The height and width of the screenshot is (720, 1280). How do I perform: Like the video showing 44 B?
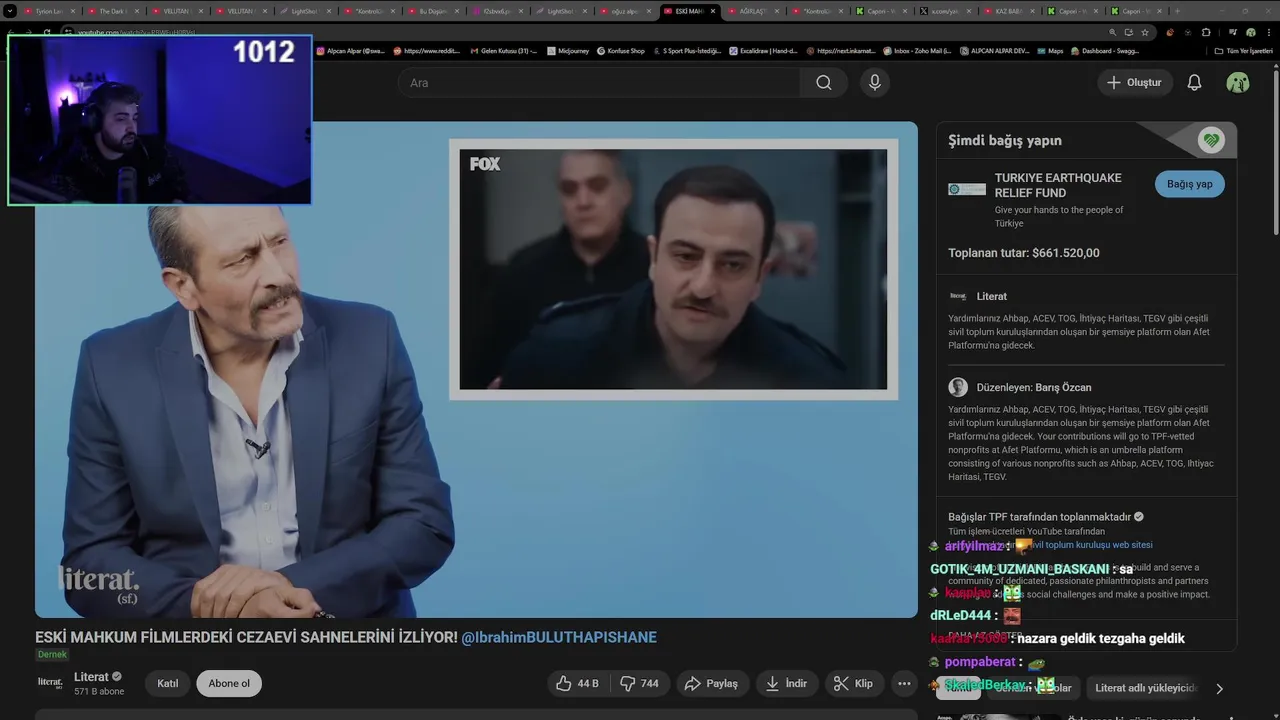click(577, 684)
